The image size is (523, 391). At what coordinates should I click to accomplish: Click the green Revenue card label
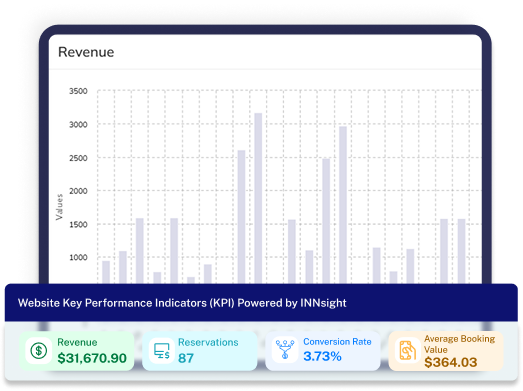(77, 342)
